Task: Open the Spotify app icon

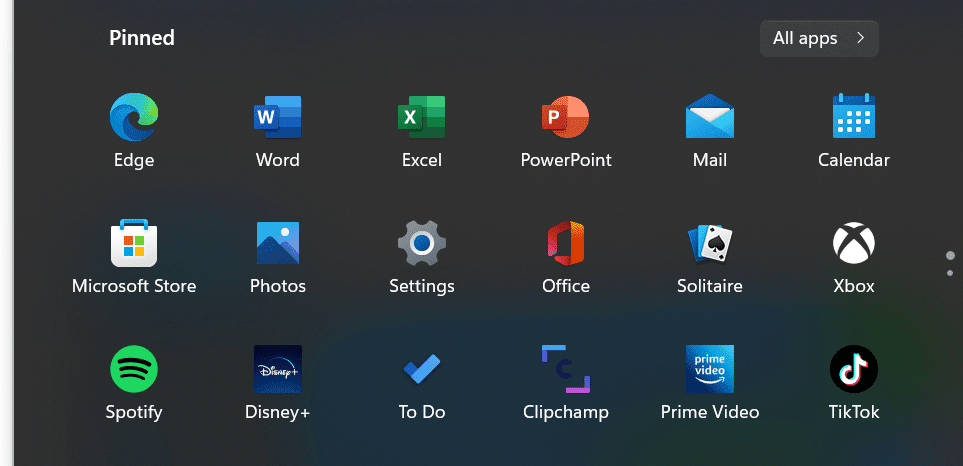Action: 134,369
